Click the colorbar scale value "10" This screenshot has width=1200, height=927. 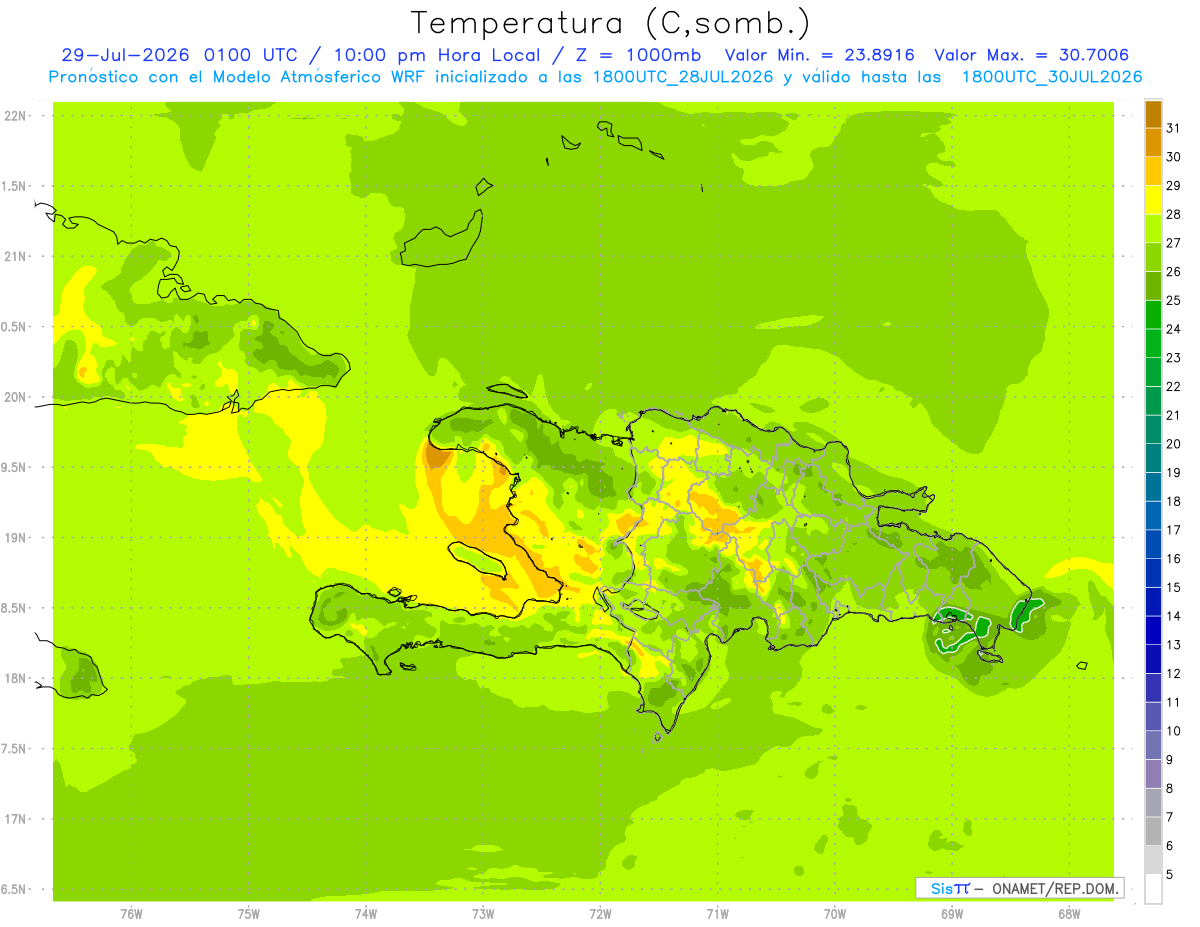(1173, 731)
